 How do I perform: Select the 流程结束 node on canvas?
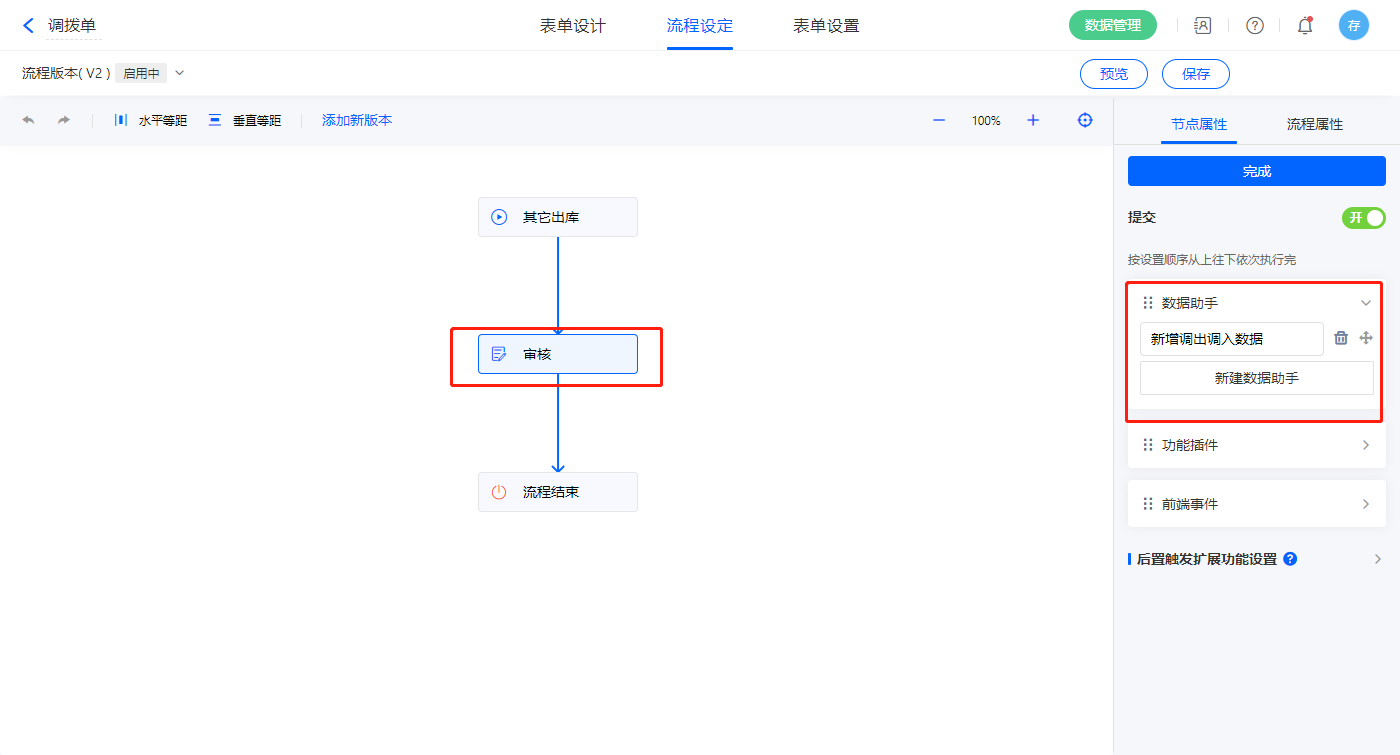point(557,492)
